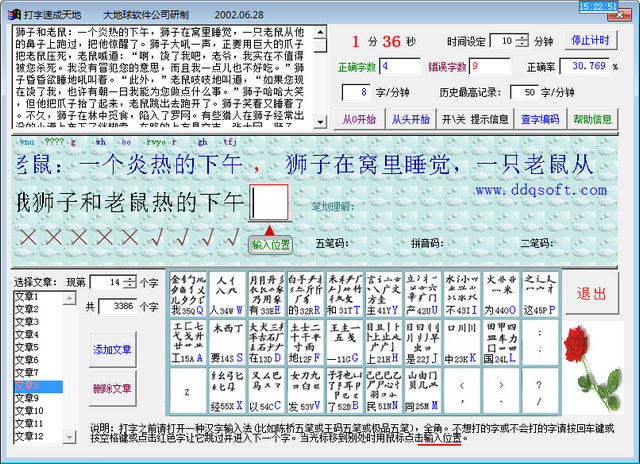Open 查字编码 code lookup
Screen dimensions: 640x464
540,119
